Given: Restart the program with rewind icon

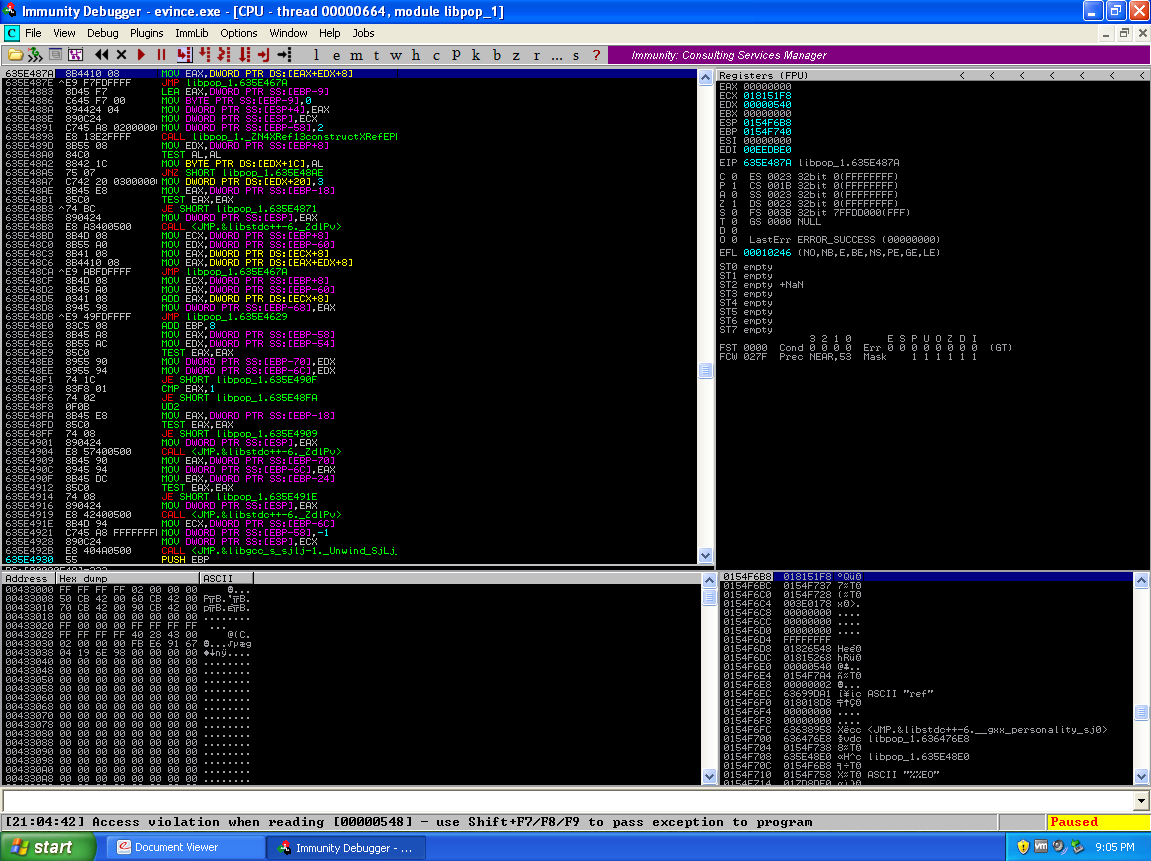Looking at the screenshot, I should click(101, 55).
